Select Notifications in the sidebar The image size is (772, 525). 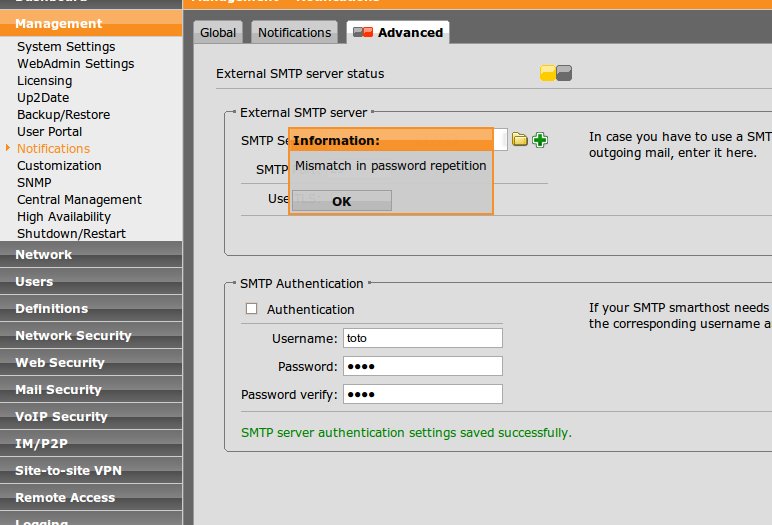point(53,149)
